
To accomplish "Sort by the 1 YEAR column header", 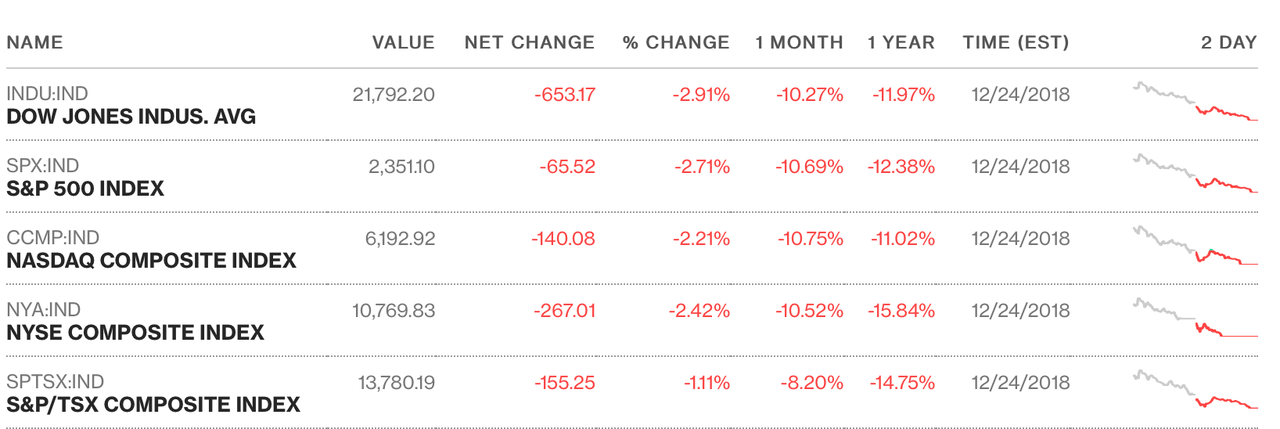I will coord(901,43).
